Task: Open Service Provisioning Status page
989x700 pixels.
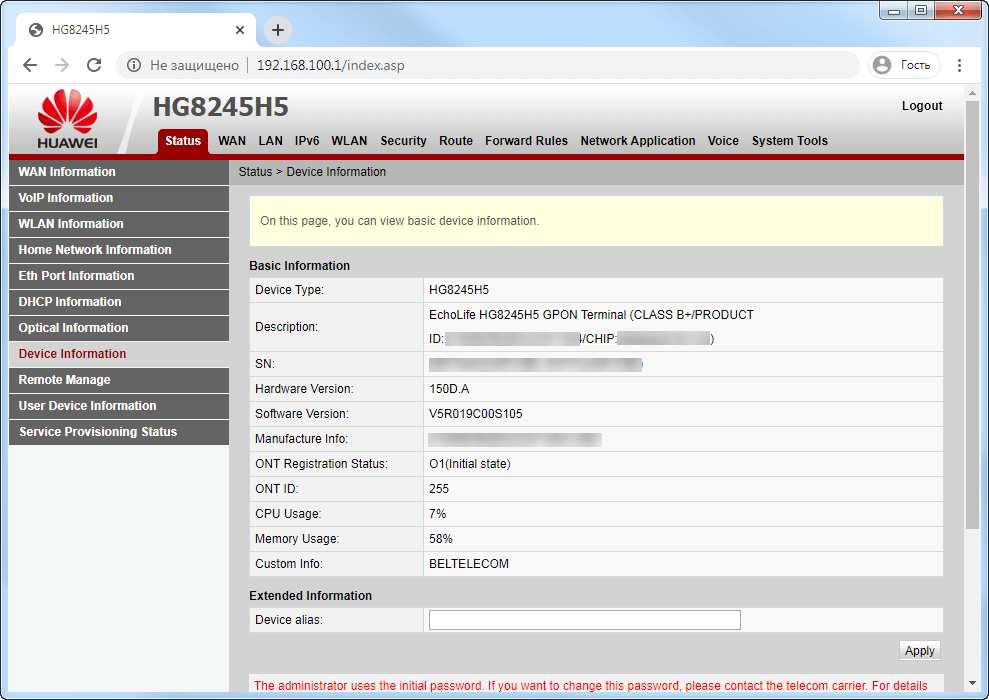Action: pyautogui.click(x=98, y=432)
